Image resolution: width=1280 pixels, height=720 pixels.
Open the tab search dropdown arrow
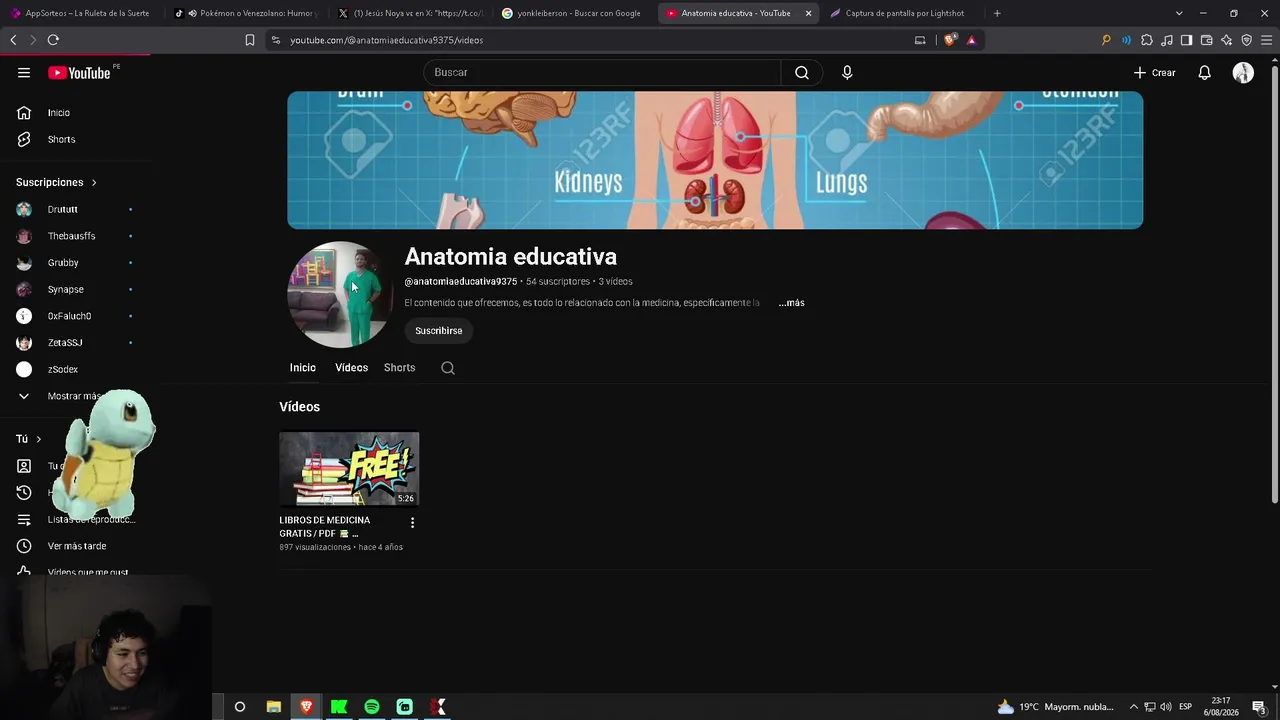[x=1179, y=13]
